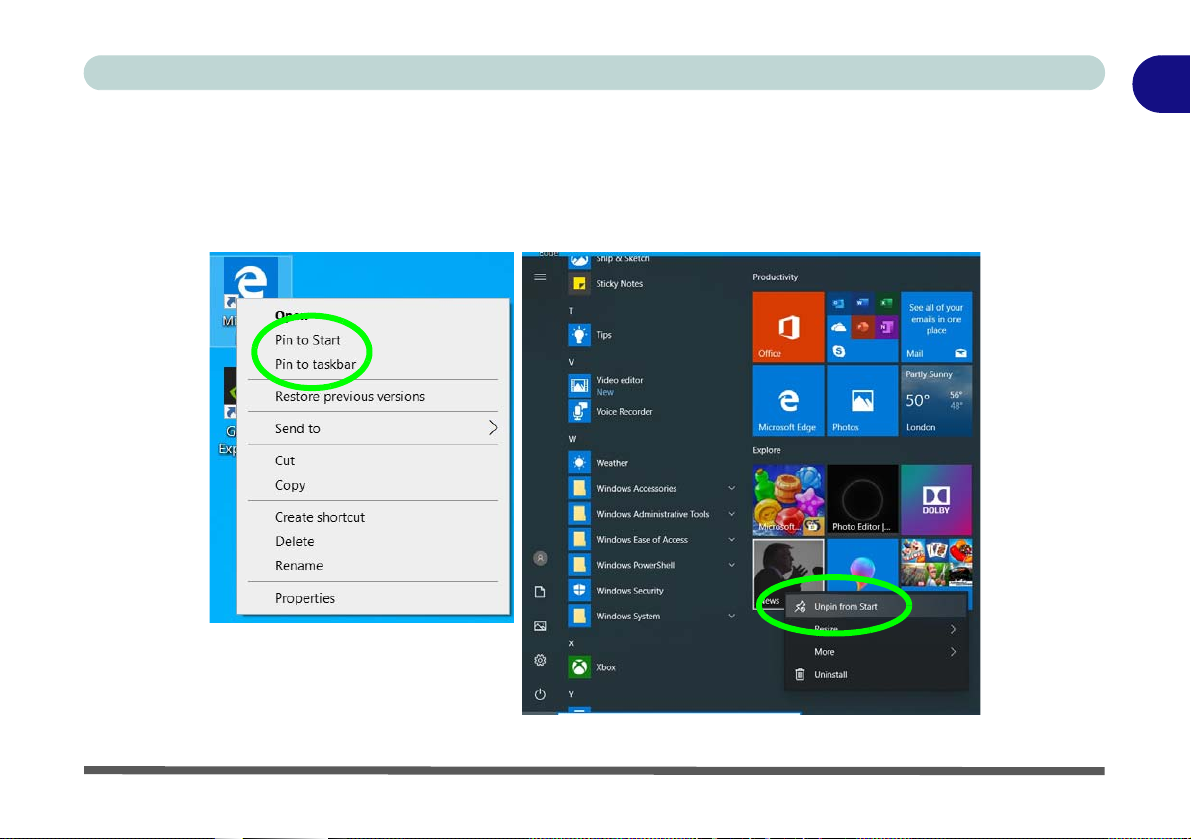Image resolution: width=1191 pixels, height=839 pixels.
Task: Open the Tips app lightbulb icon
Action: 580,335
